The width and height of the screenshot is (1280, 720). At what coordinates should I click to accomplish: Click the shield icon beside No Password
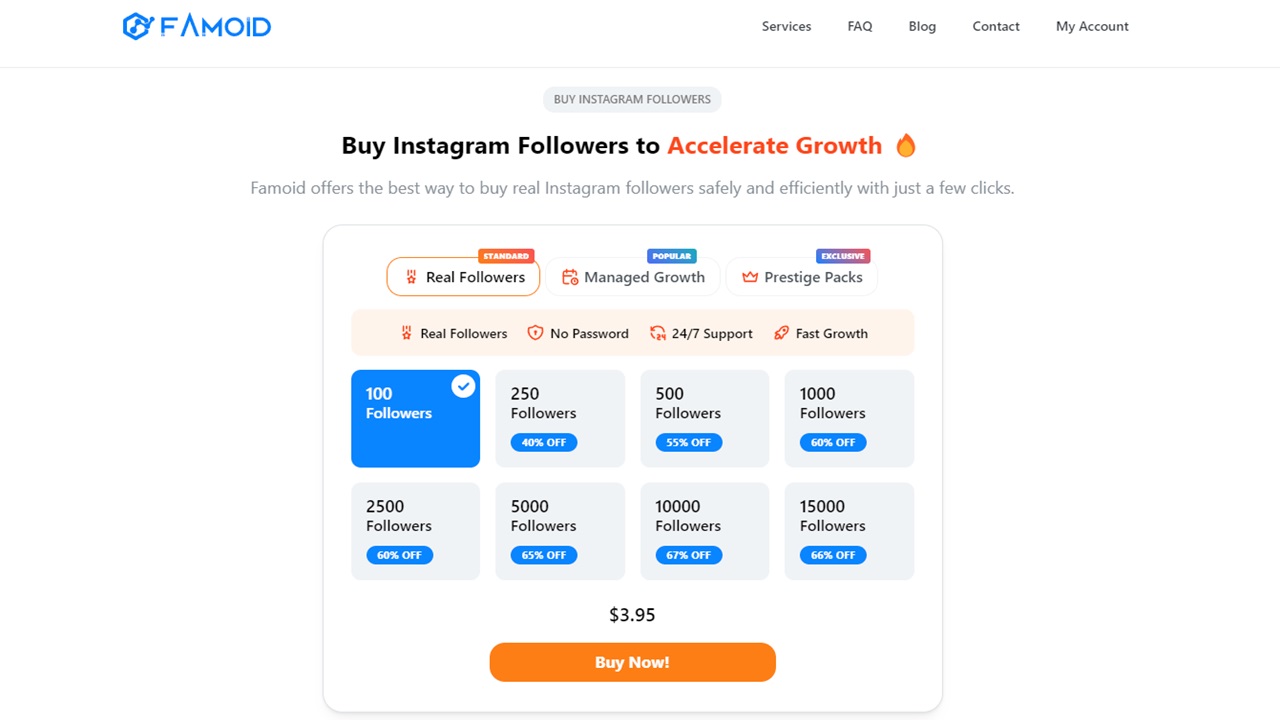point(535,333)
